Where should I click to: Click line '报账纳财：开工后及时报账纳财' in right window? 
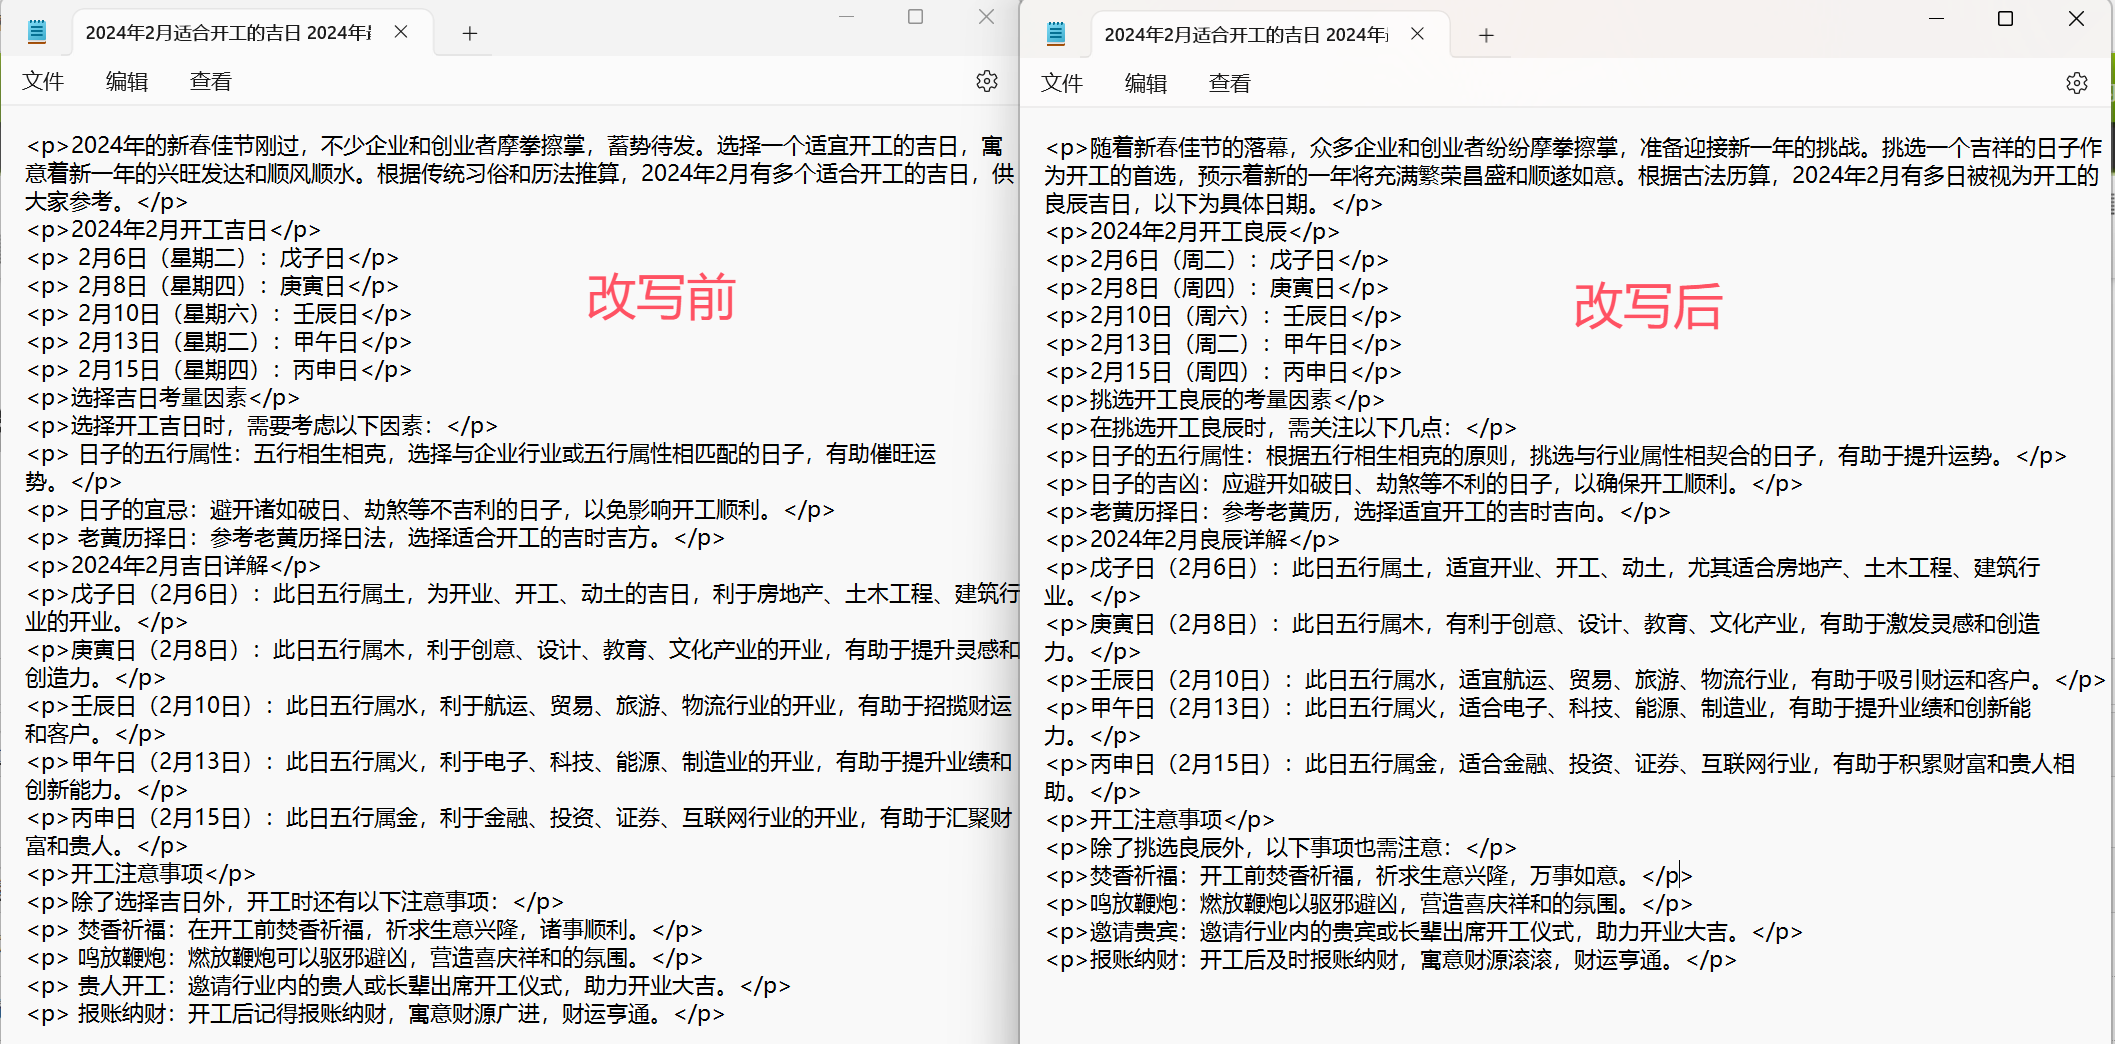pos(1391,960)
